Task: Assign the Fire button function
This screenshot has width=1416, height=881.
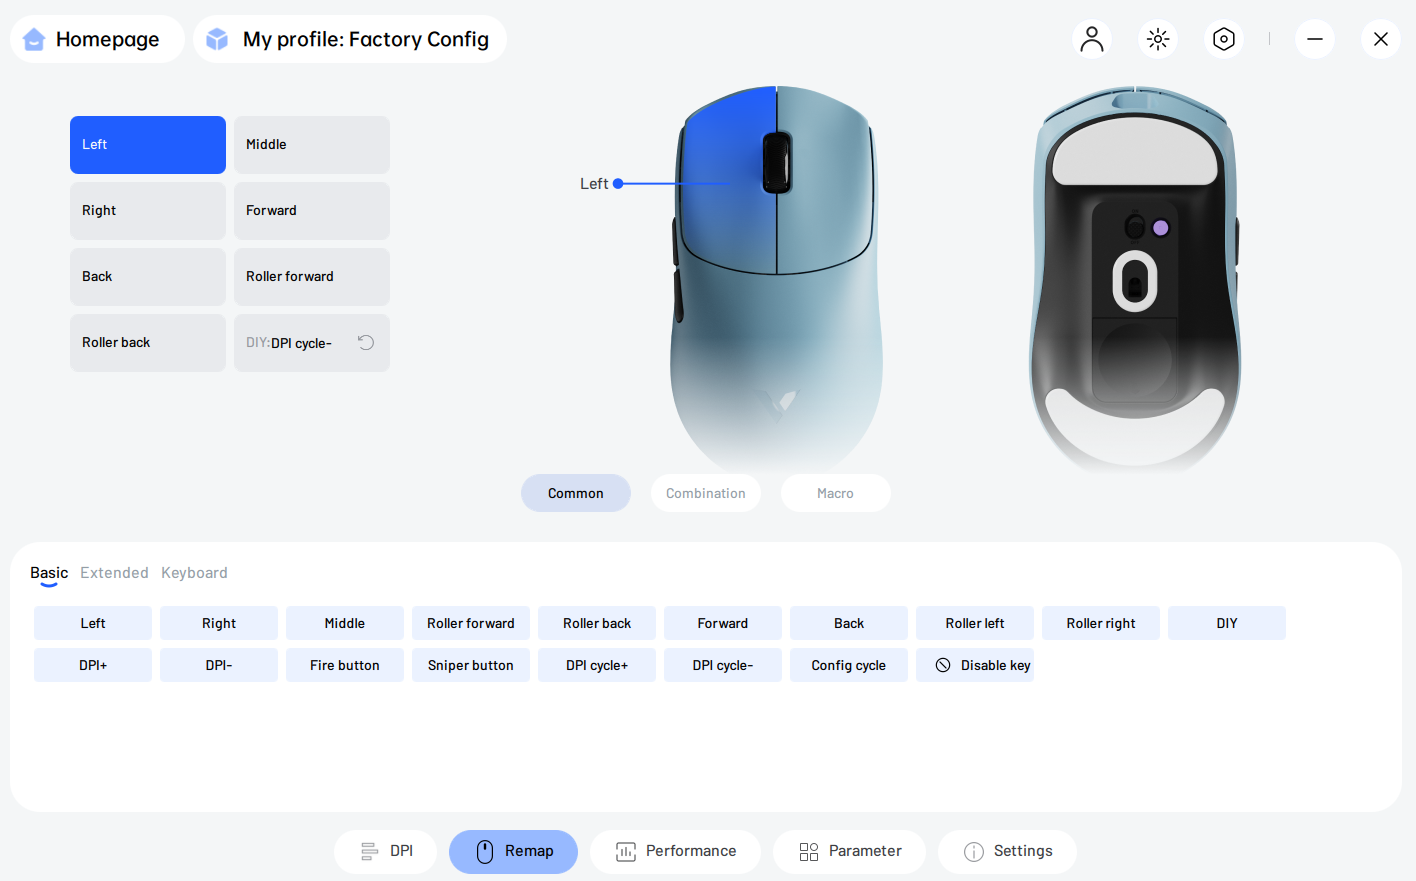Action: [345, 665]
